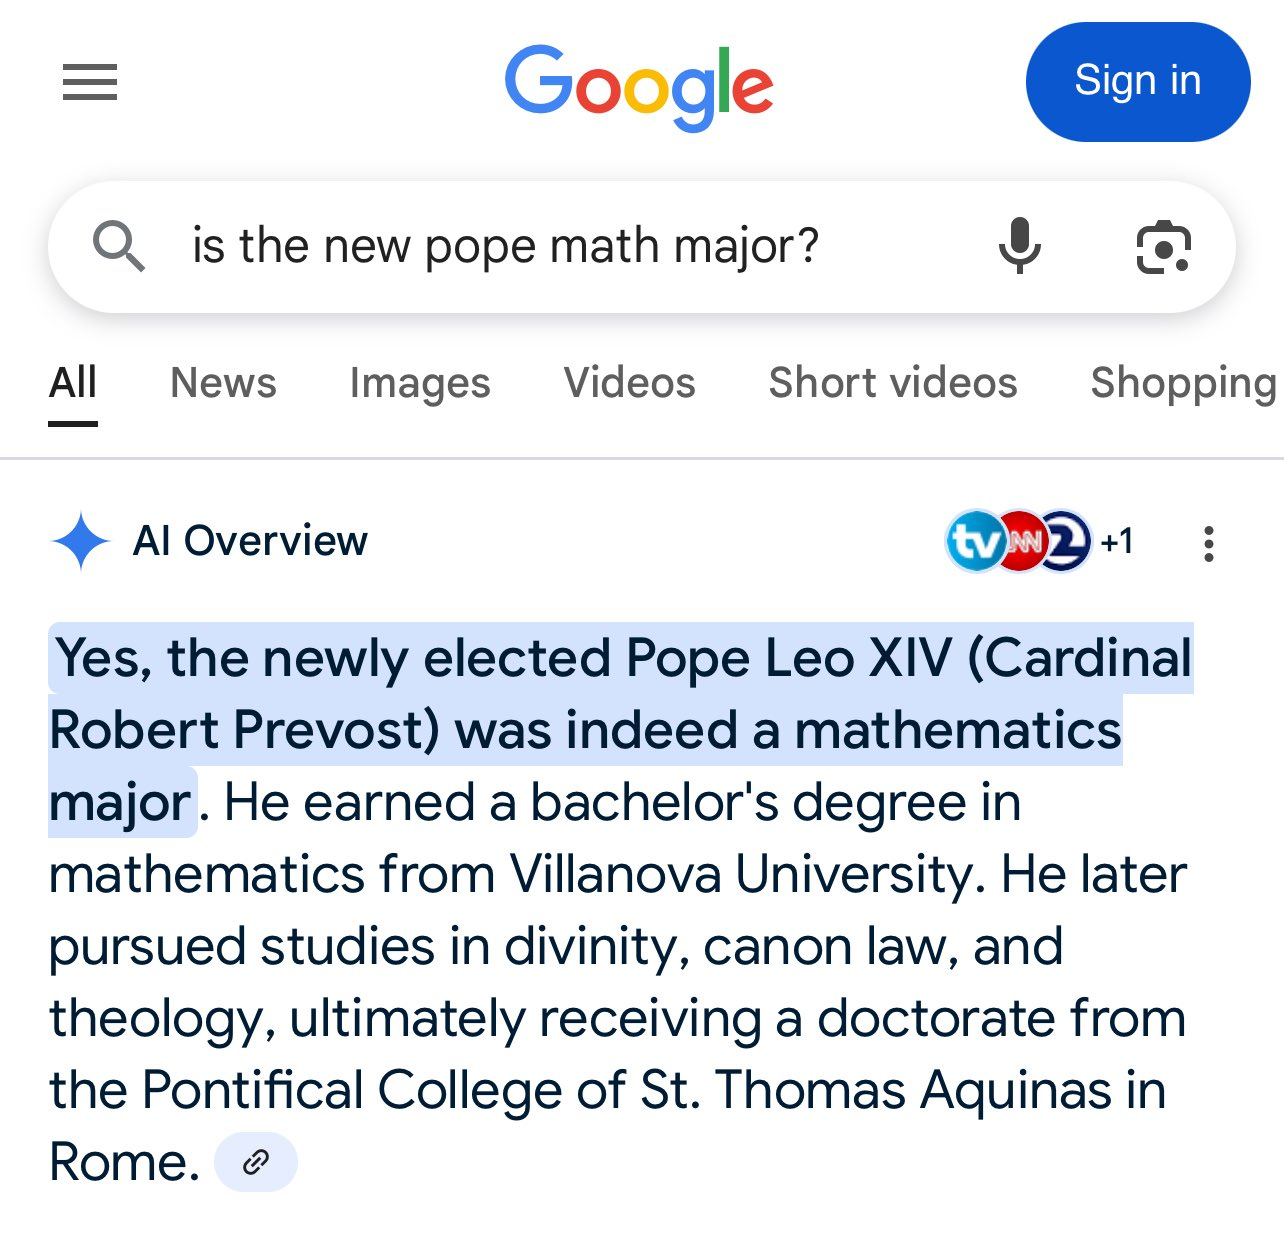This screenshot has width=1284, height=1254.
Task: Open the tv source icon
Action: tap(973, 541)
